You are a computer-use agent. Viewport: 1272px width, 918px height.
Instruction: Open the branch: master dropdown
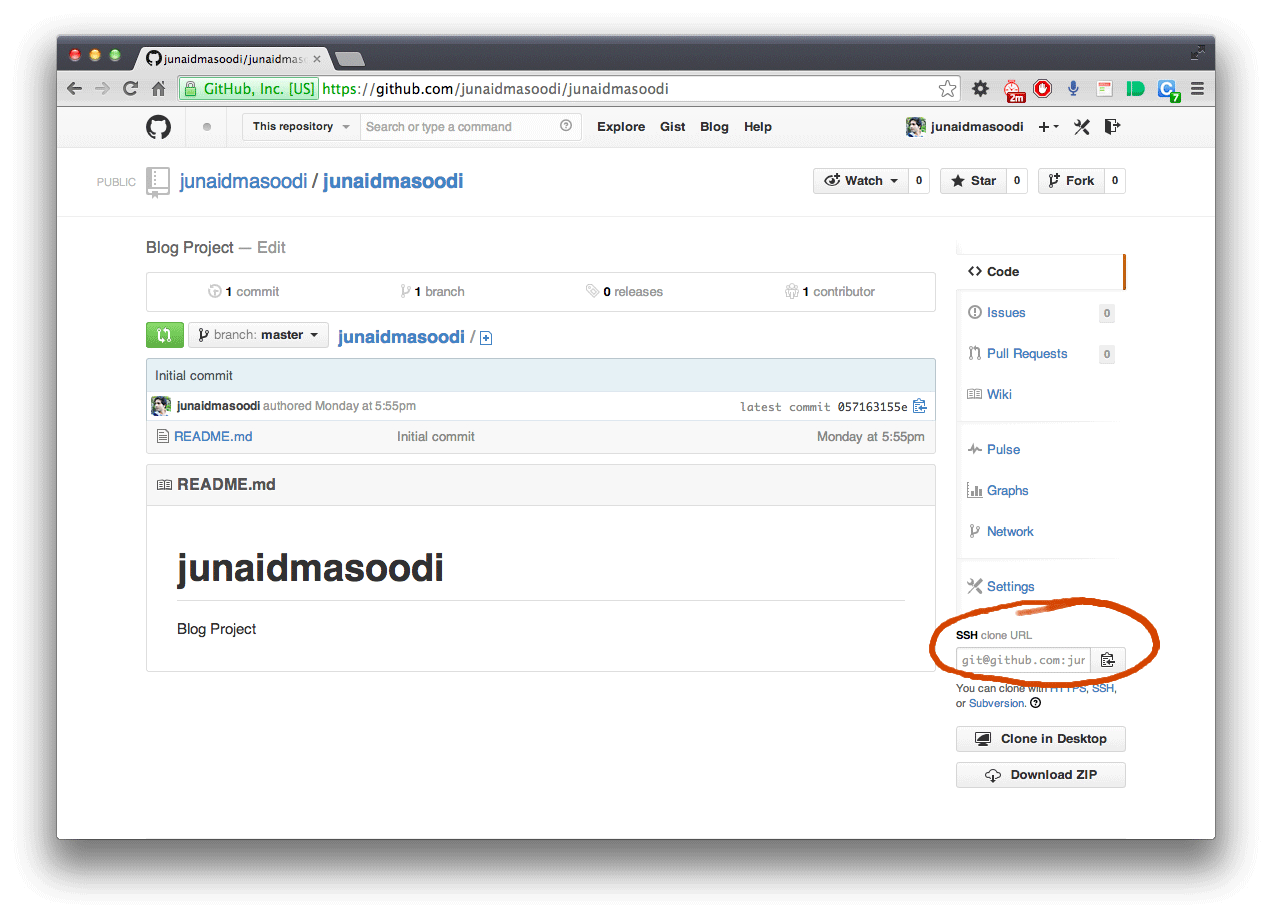pyautogui.click(x=258, y=335)
